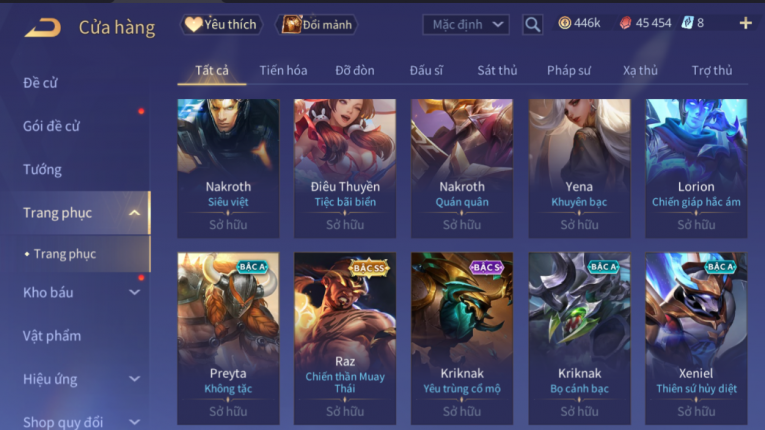
Task: Click the plus icon to add currency
Action: point(745,23)
